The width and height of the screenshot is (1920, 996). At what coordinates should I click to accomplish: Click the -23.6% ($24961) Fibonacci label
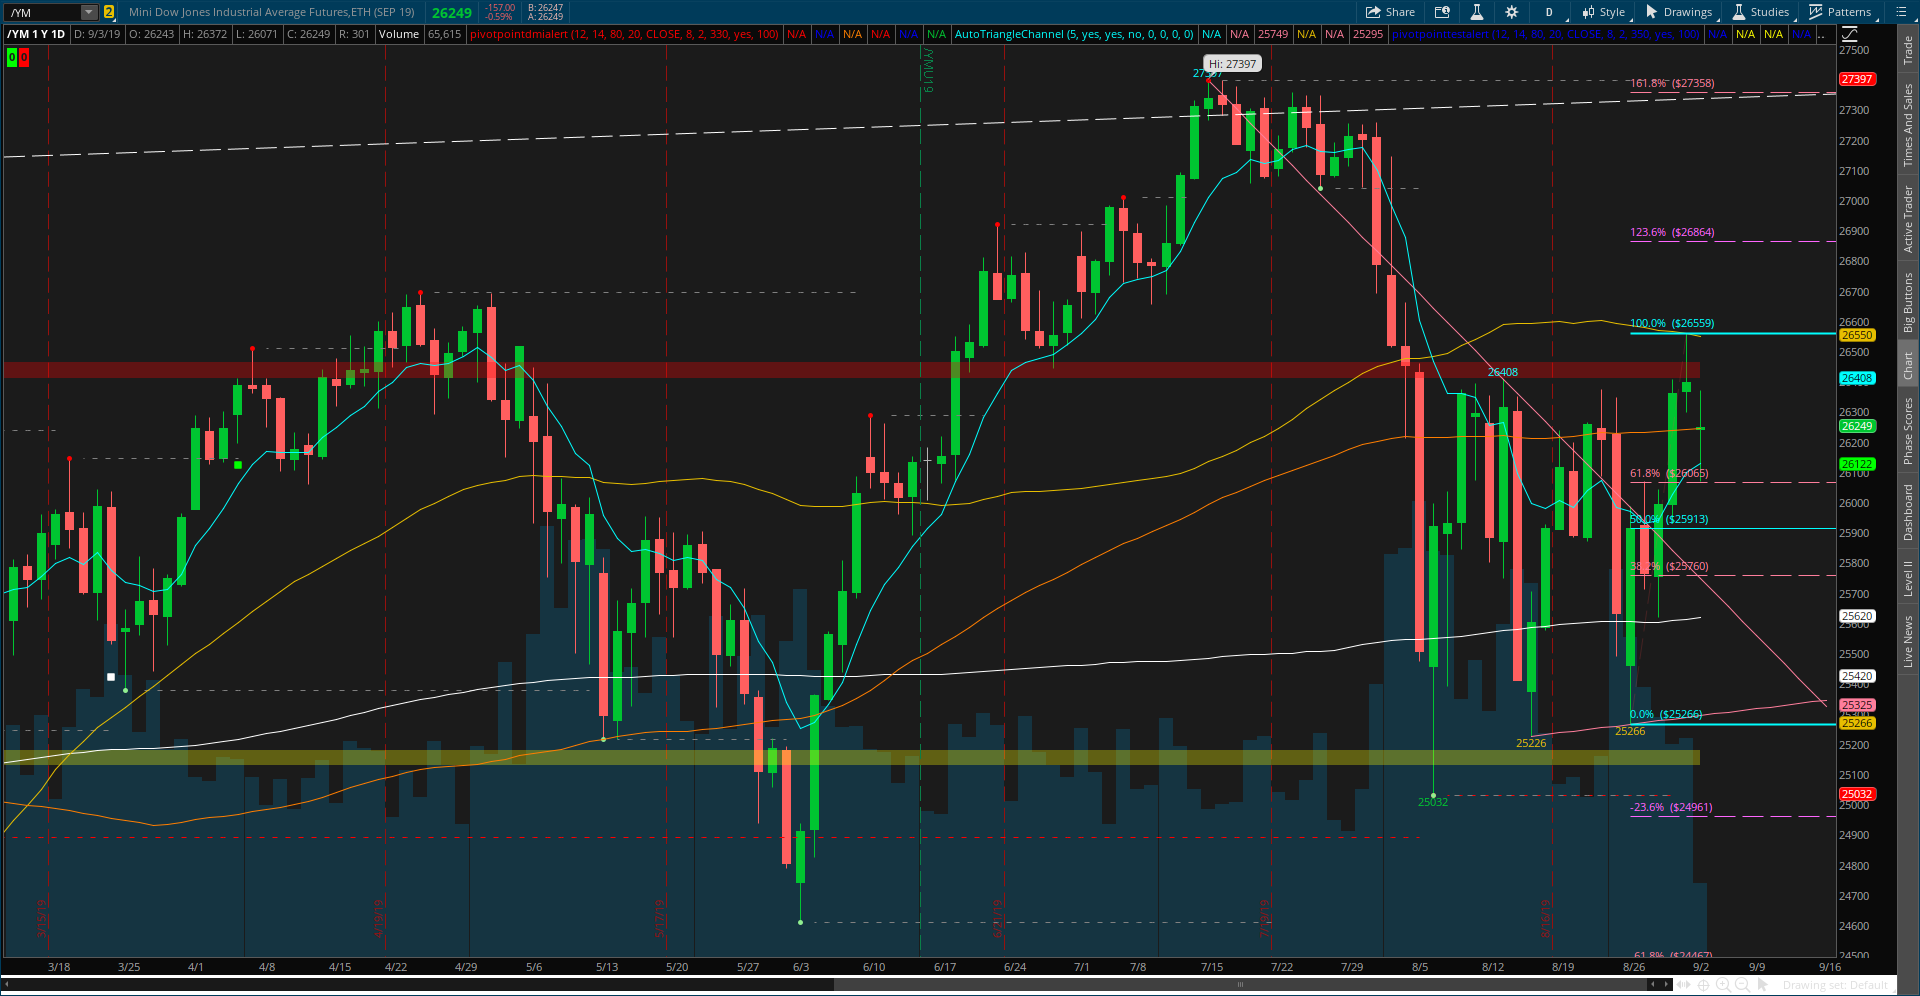click(x=1671, y=807)
